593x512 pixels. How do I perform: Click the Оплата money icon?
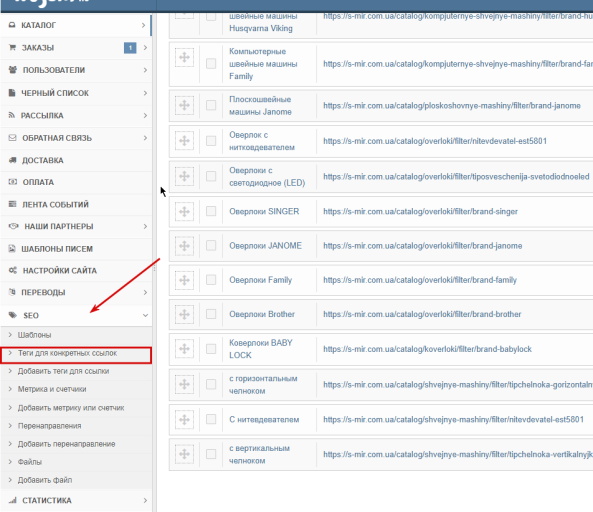coord(12,182)
